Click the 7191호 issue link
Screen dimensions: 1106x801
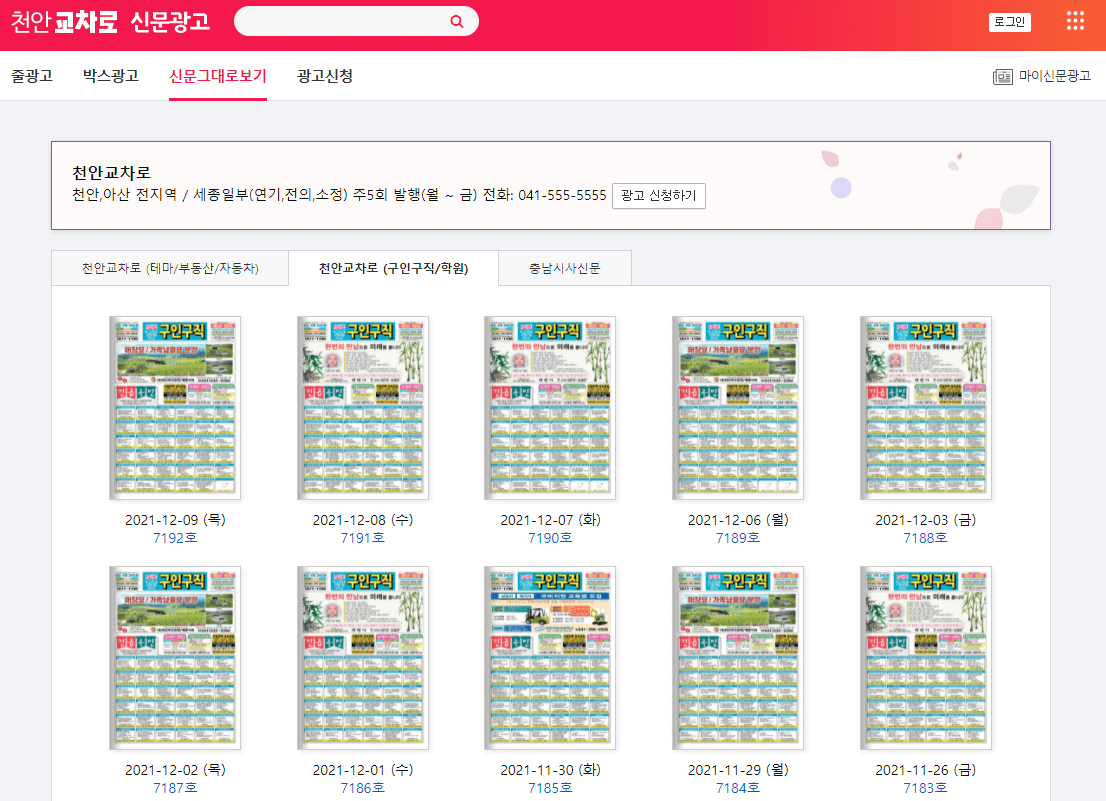363,538
